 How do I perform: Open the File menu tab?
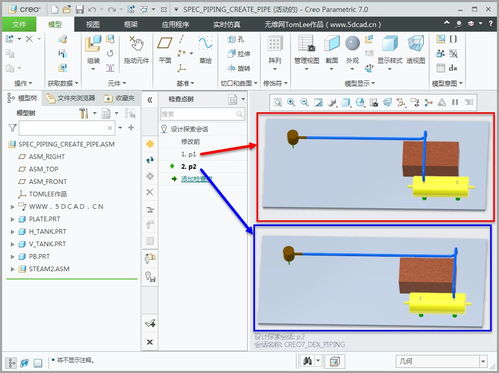pos(19,24)
